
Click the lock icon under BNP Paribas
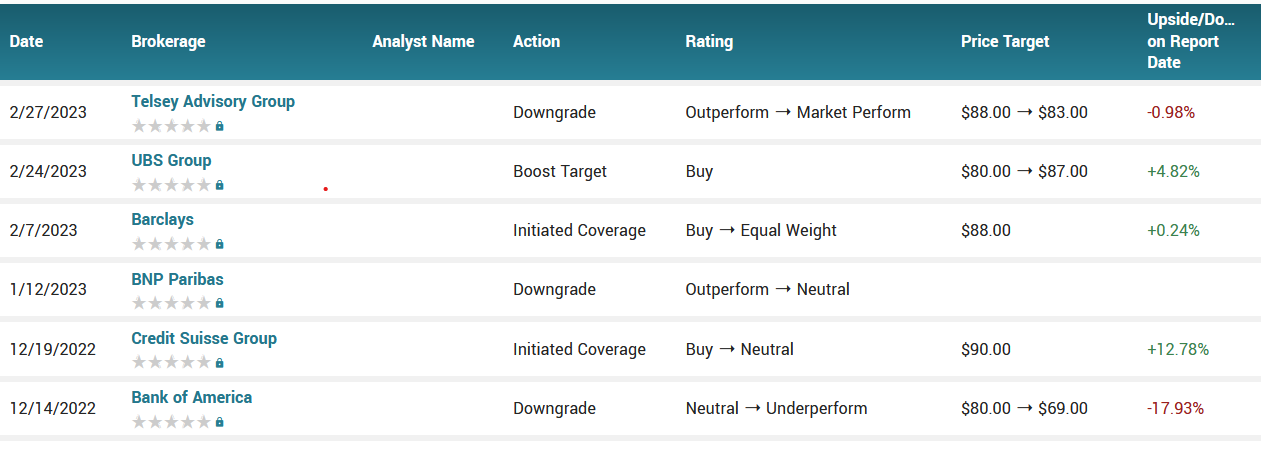pyautogui.click(x=220, y=303)
